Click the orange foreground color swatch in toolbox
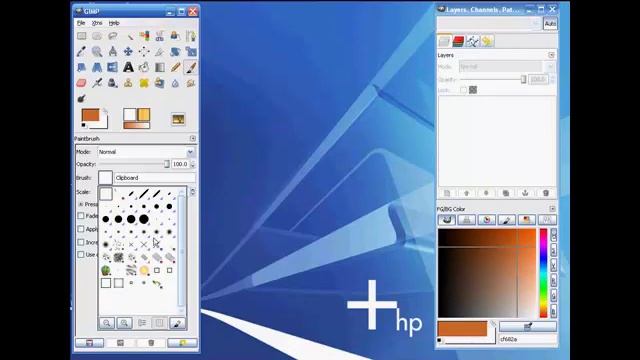 tap(90, 115)
